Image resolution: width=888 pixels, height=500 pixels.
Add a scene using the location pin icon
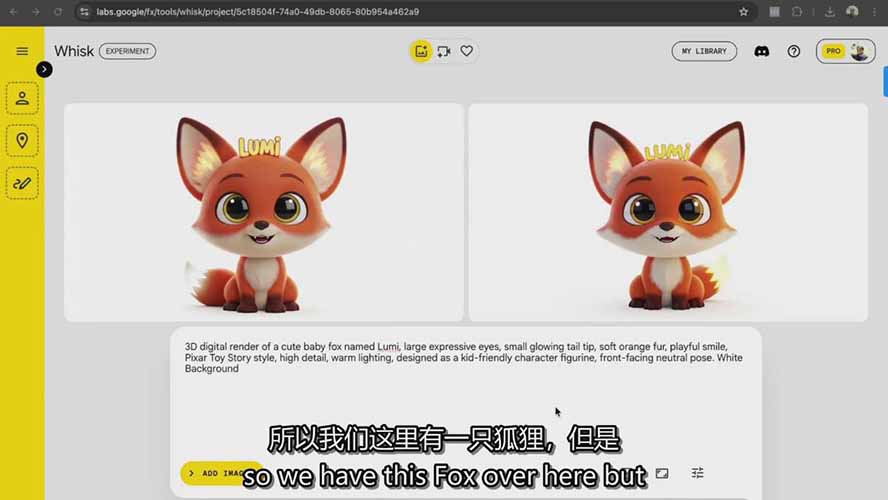(x=22, y=140)
